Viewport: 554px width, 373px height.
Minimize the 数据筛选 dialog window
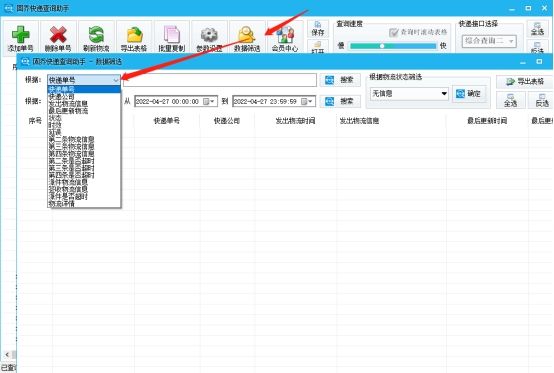point(523,62)
